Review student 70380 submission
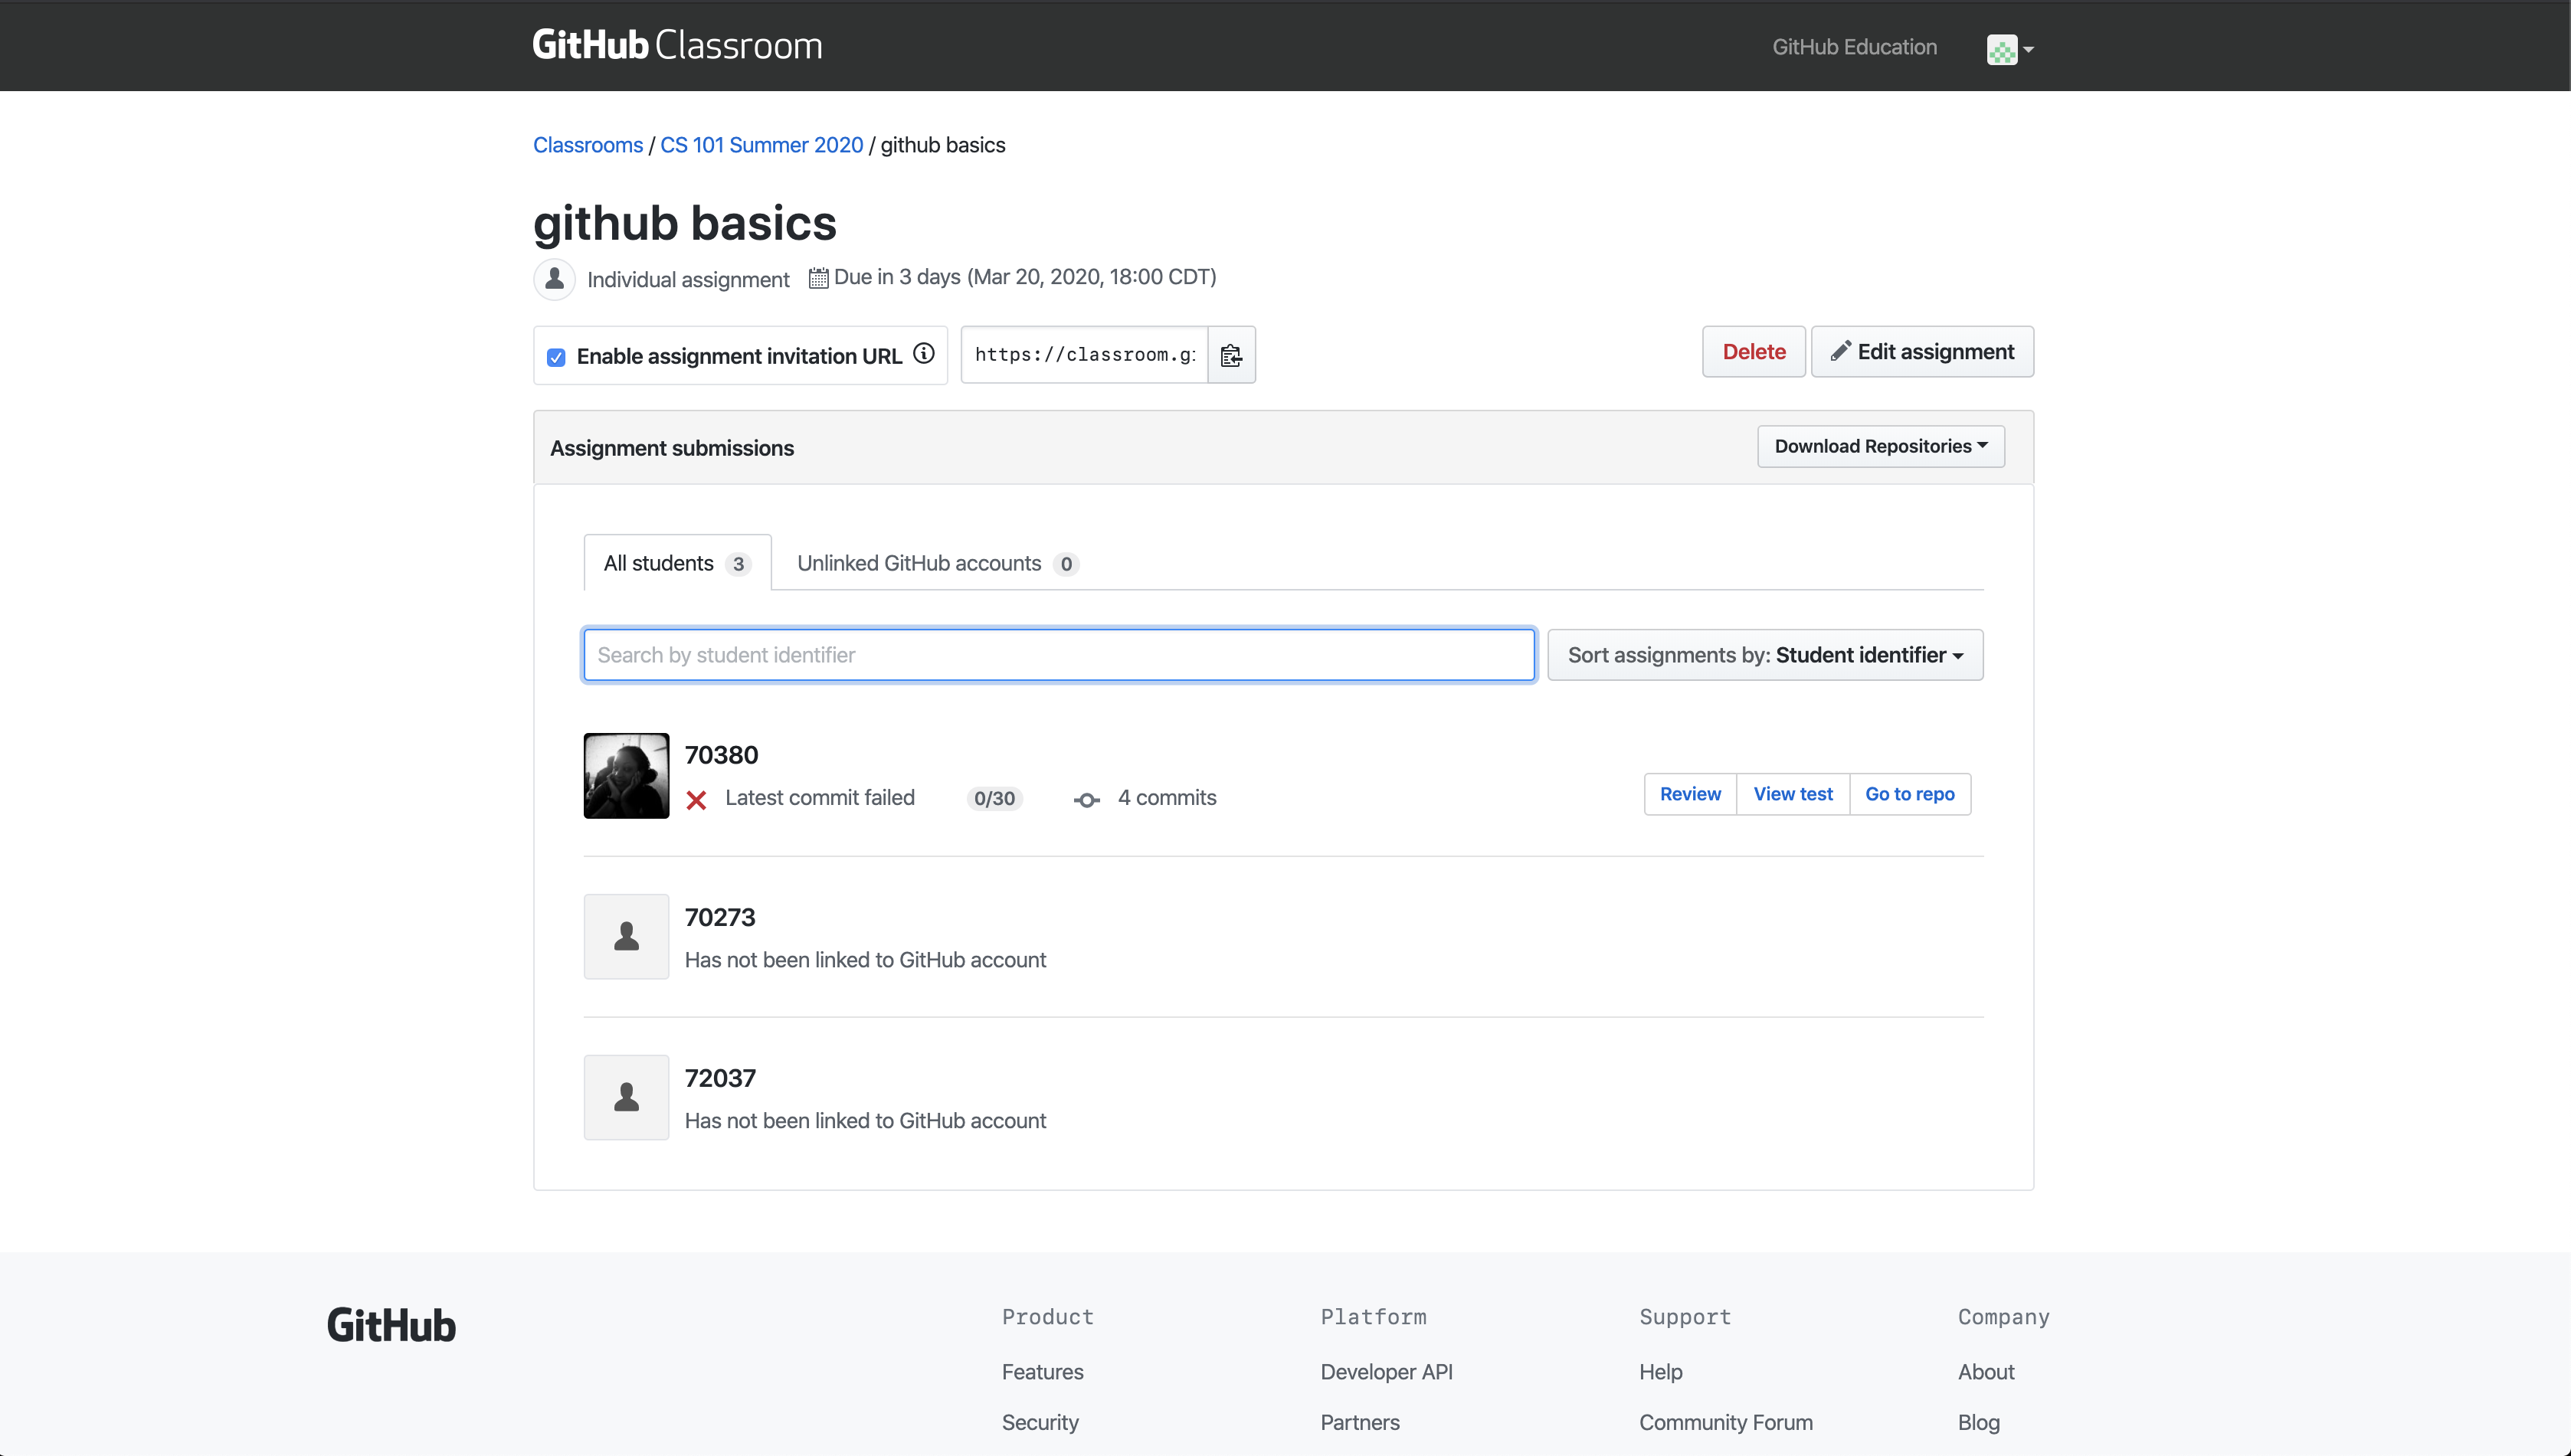2571x1456 pixels. (x=1690, y=794)
